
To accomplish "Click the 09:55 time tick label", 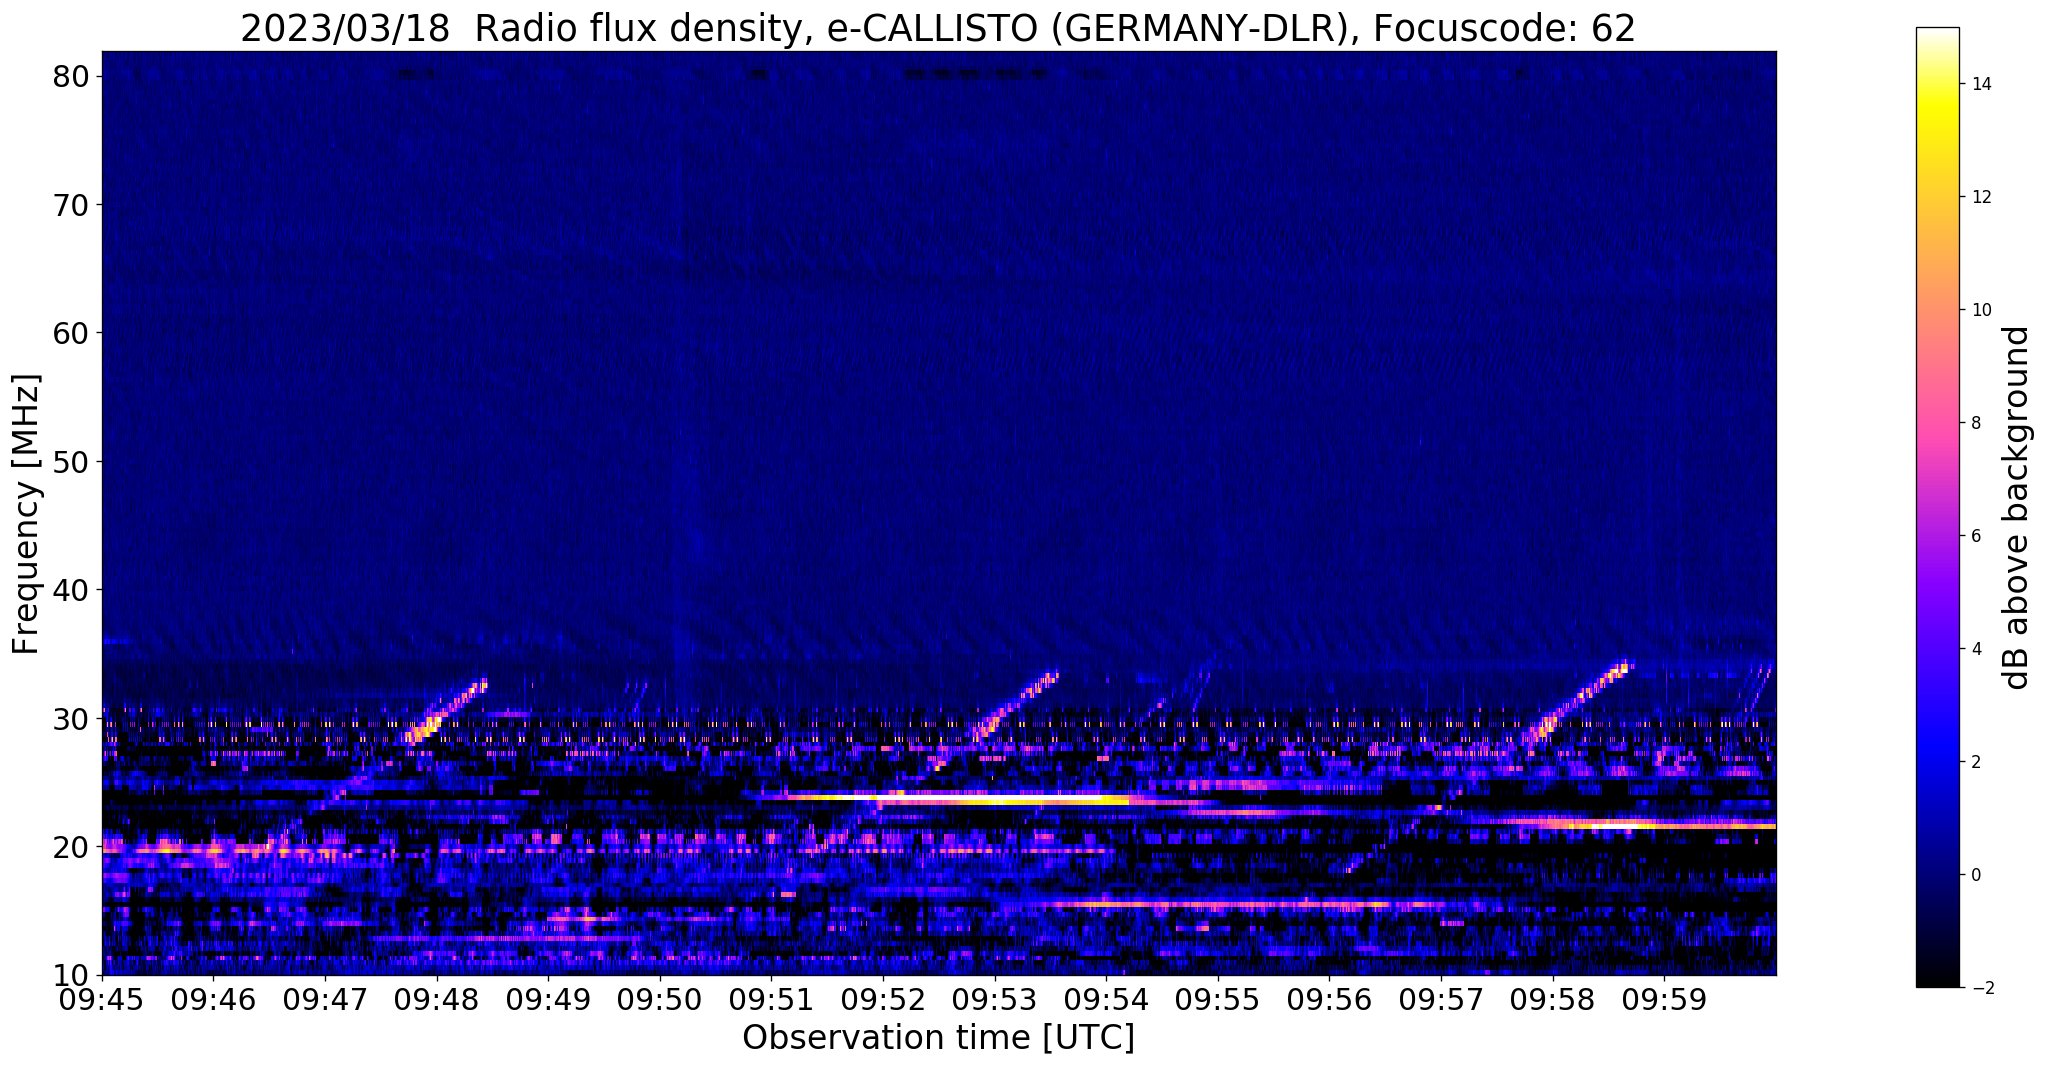I will point(1218,1000).
